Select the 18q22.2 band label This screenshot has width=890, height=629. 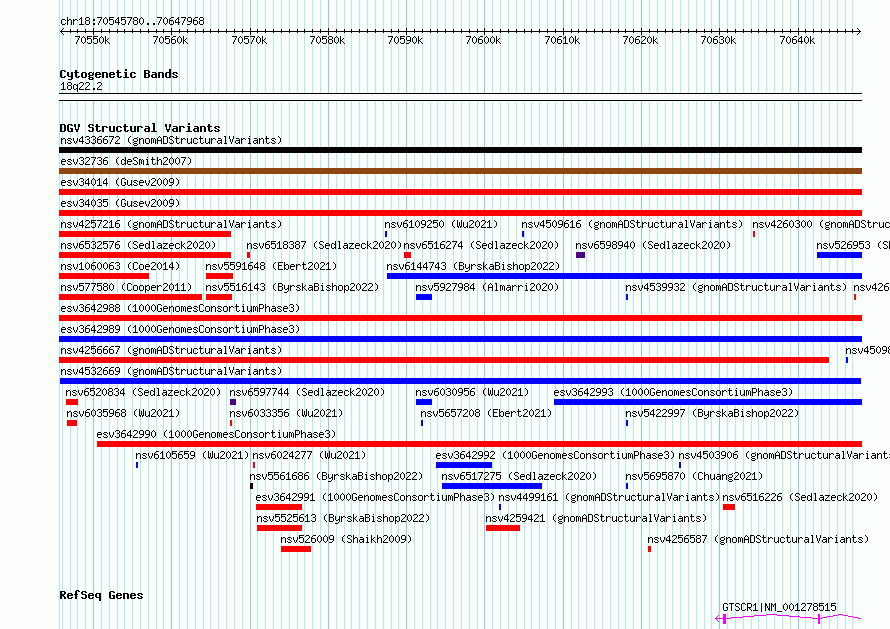pos(81,86)
